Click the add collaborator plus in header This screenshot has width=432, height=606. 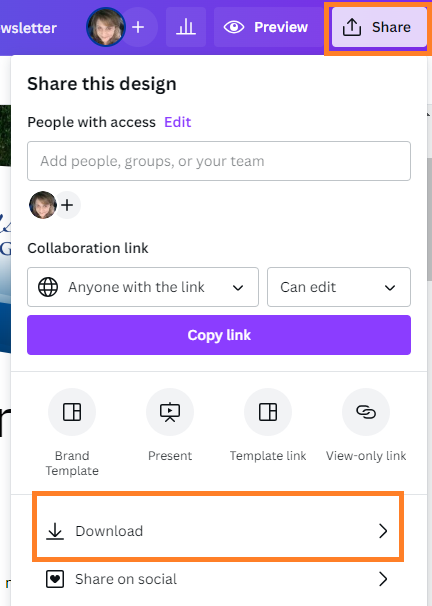[138, 27]
